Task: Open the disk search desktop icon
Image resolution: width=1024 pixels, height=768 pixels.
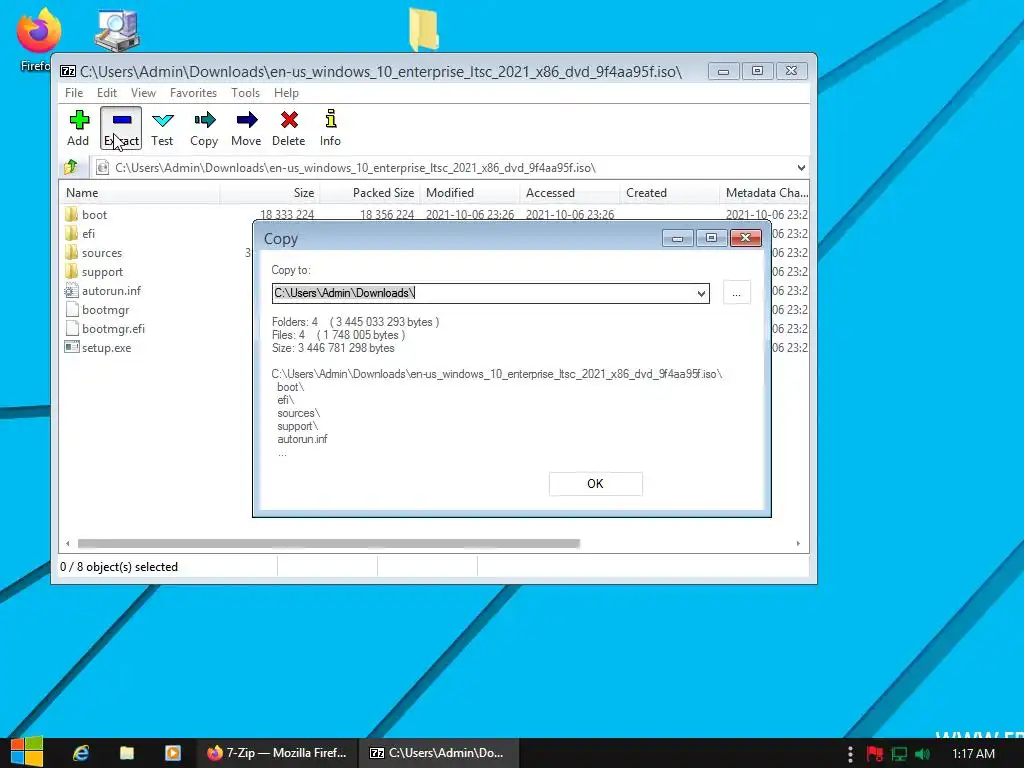Action: 116,30
